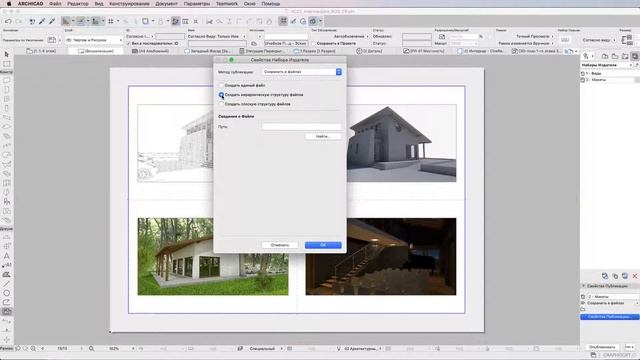Image resolution: width=640 pixels, height=360 pixels.
Task: Select the Marquee tool in toolbox
Action: coord(7,64)
